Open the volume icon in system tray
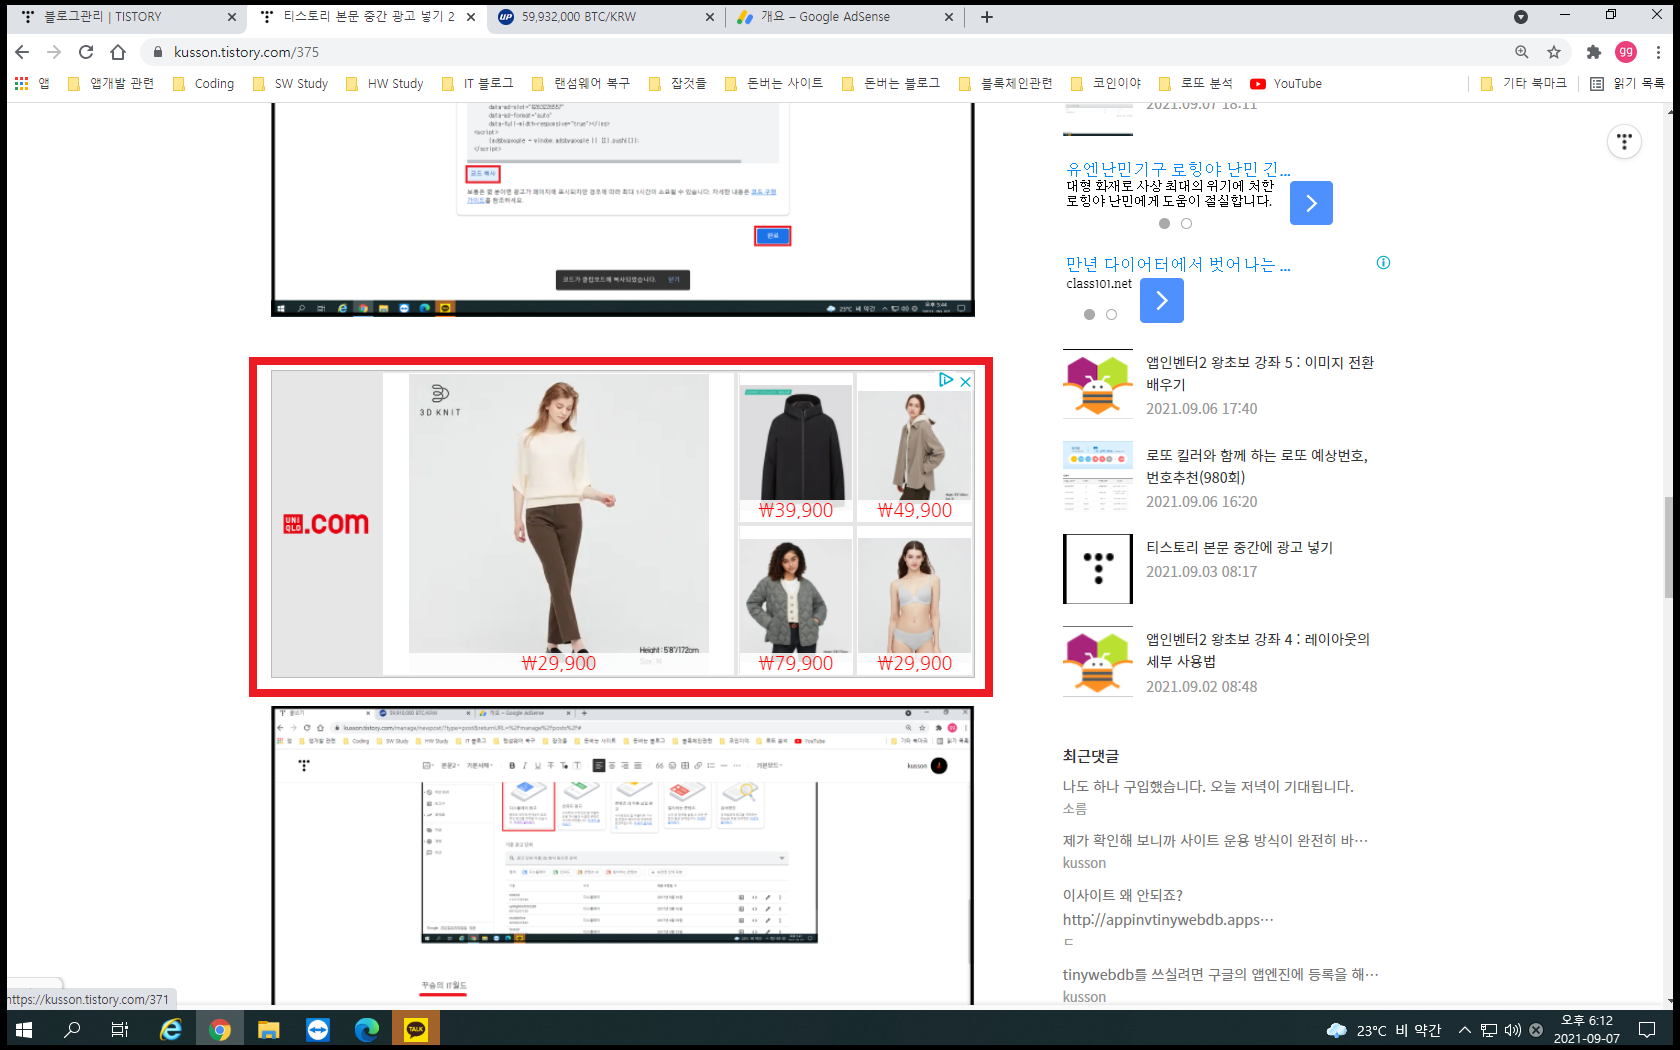 [x=1512, y=1030]
